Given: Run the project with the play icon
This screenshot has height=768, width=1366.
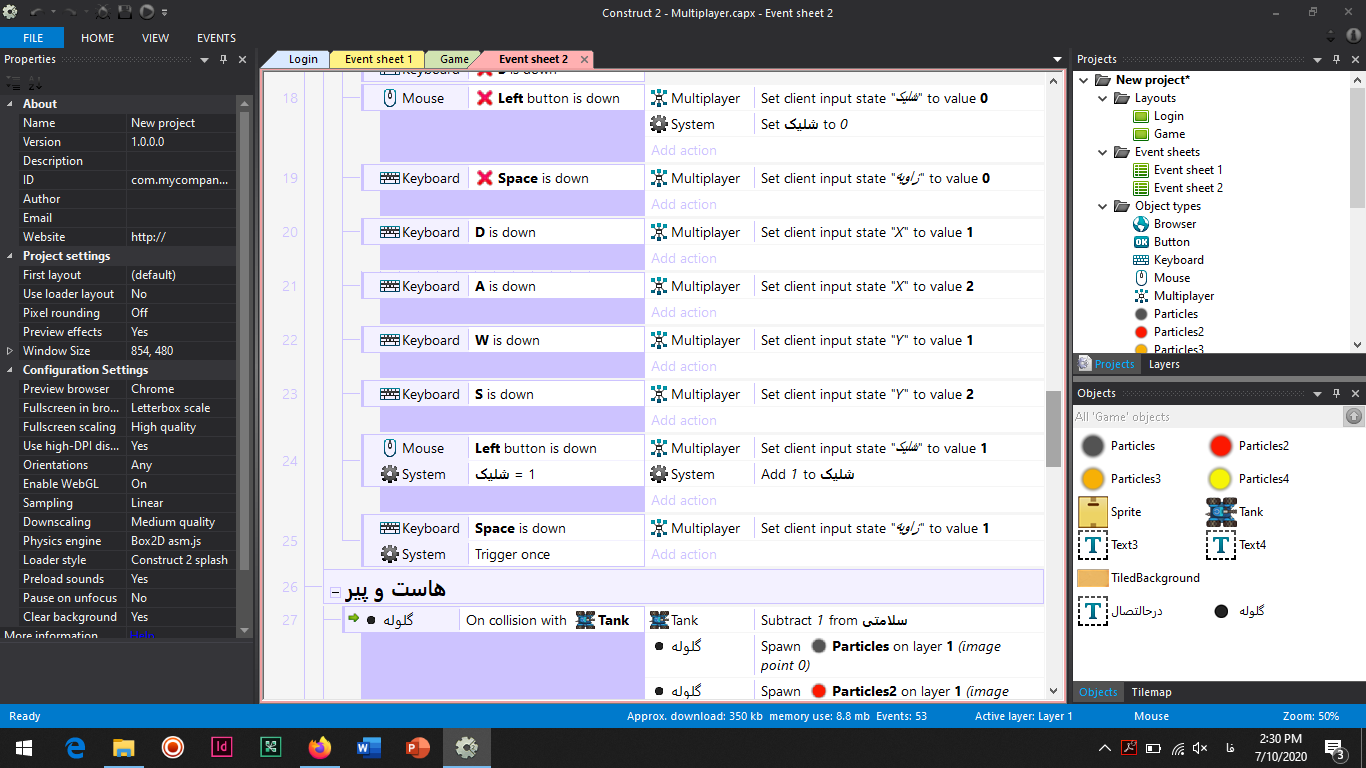Looking at the screenshot, I should pyautogui.click(x=146, y=13).
